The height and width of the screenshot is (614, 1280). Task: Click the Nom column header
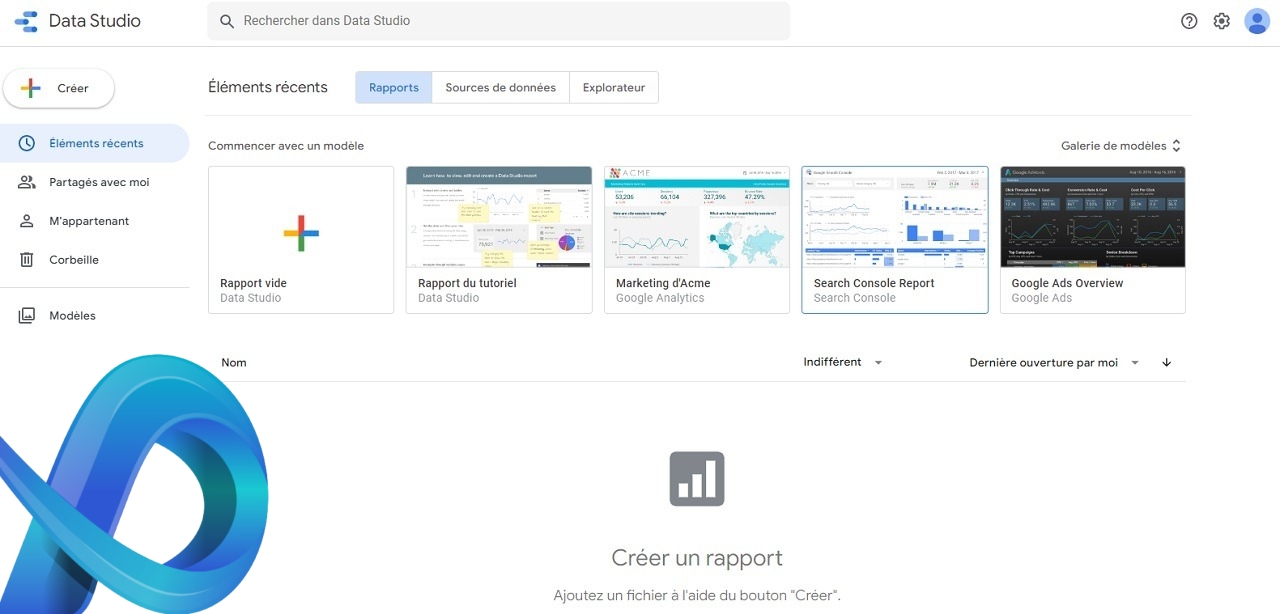pyautogui.click(x=234, y=363)
